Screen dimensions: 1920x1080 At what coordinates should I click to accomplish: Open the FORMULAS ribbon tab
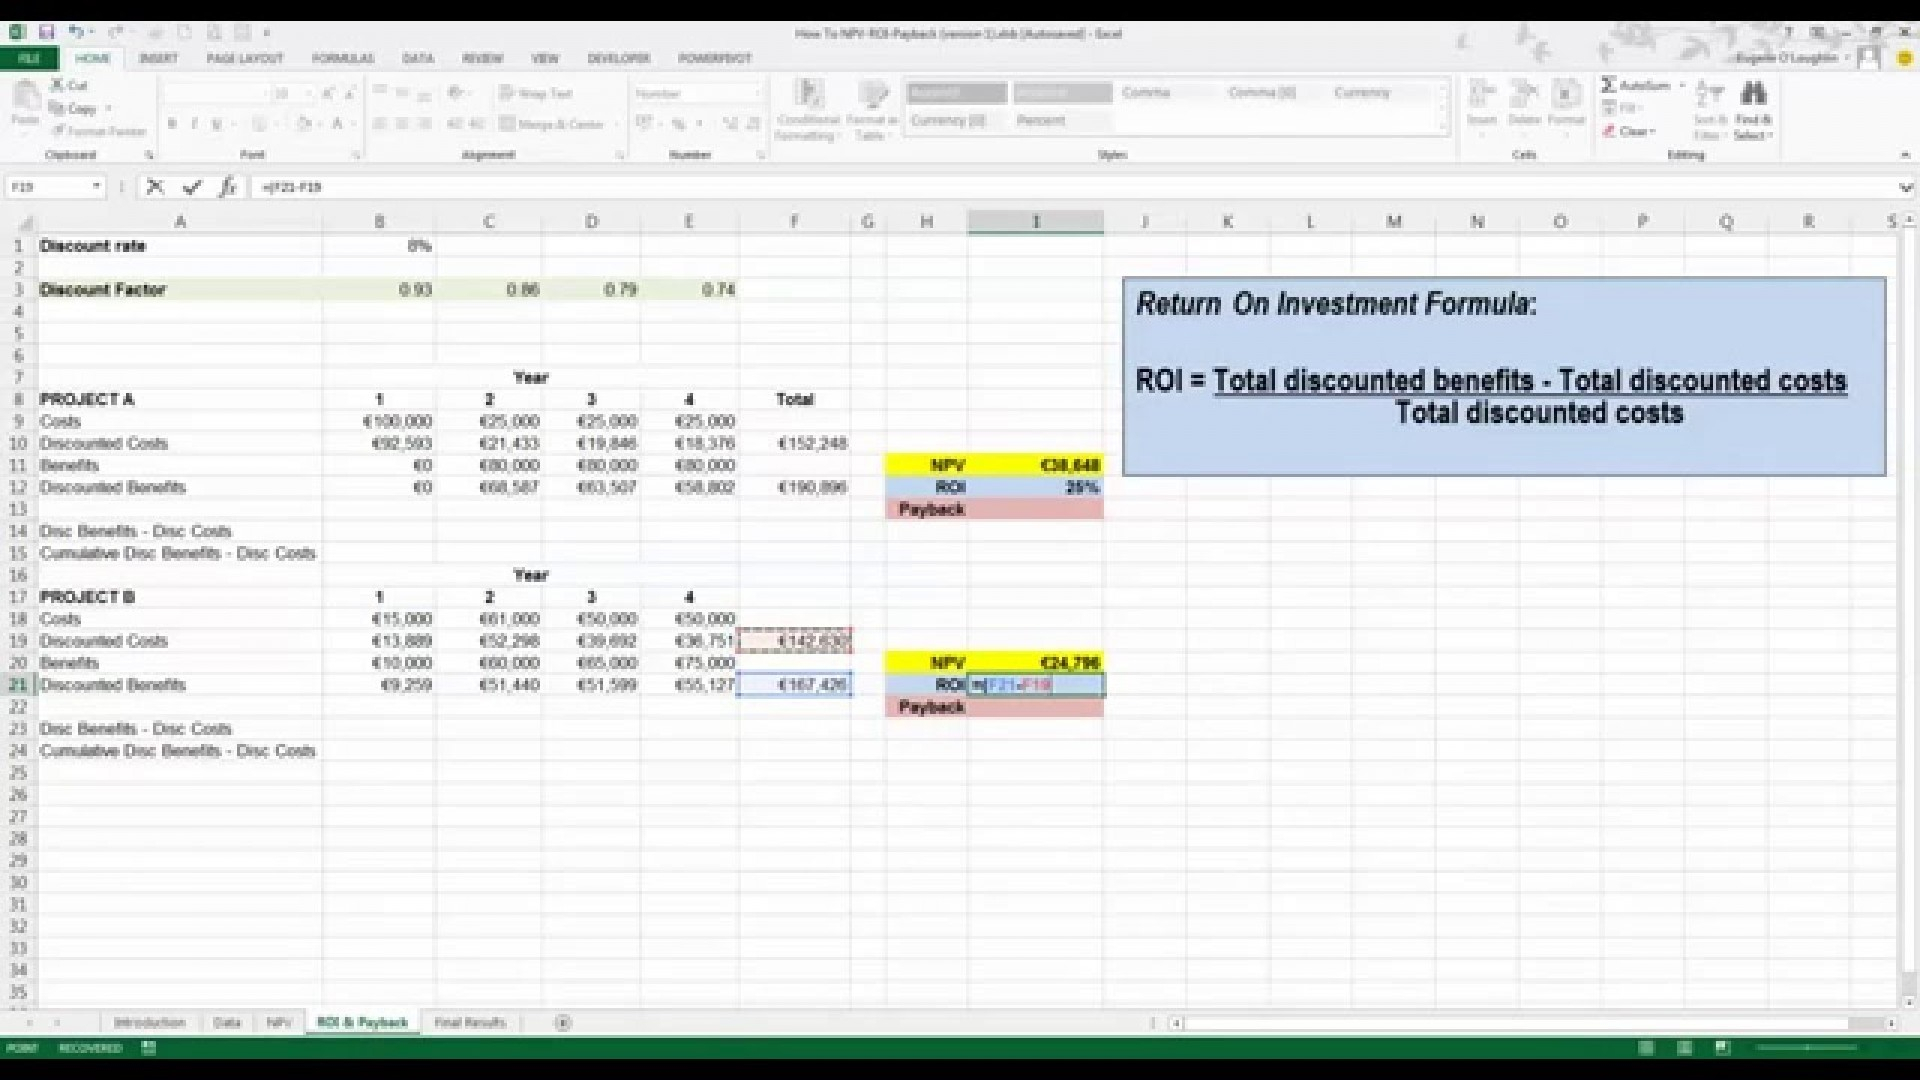point(342,58)
